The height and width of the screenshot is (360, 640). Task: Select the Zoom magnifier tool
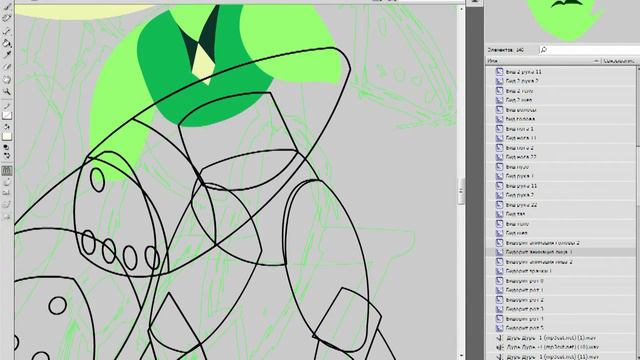pos(7,92)
